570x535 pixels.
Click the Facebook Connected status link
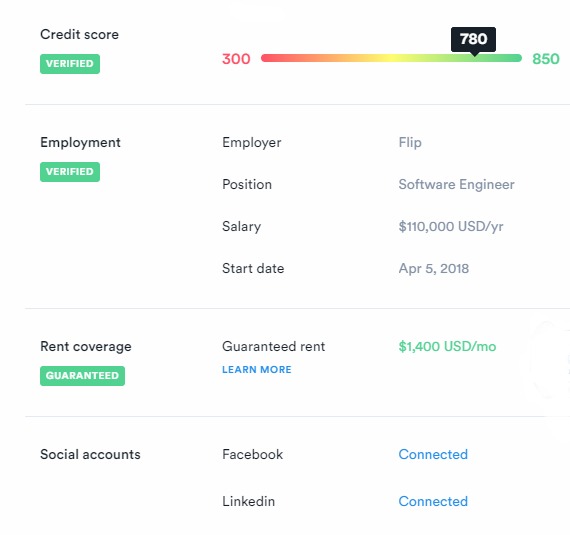433,454
